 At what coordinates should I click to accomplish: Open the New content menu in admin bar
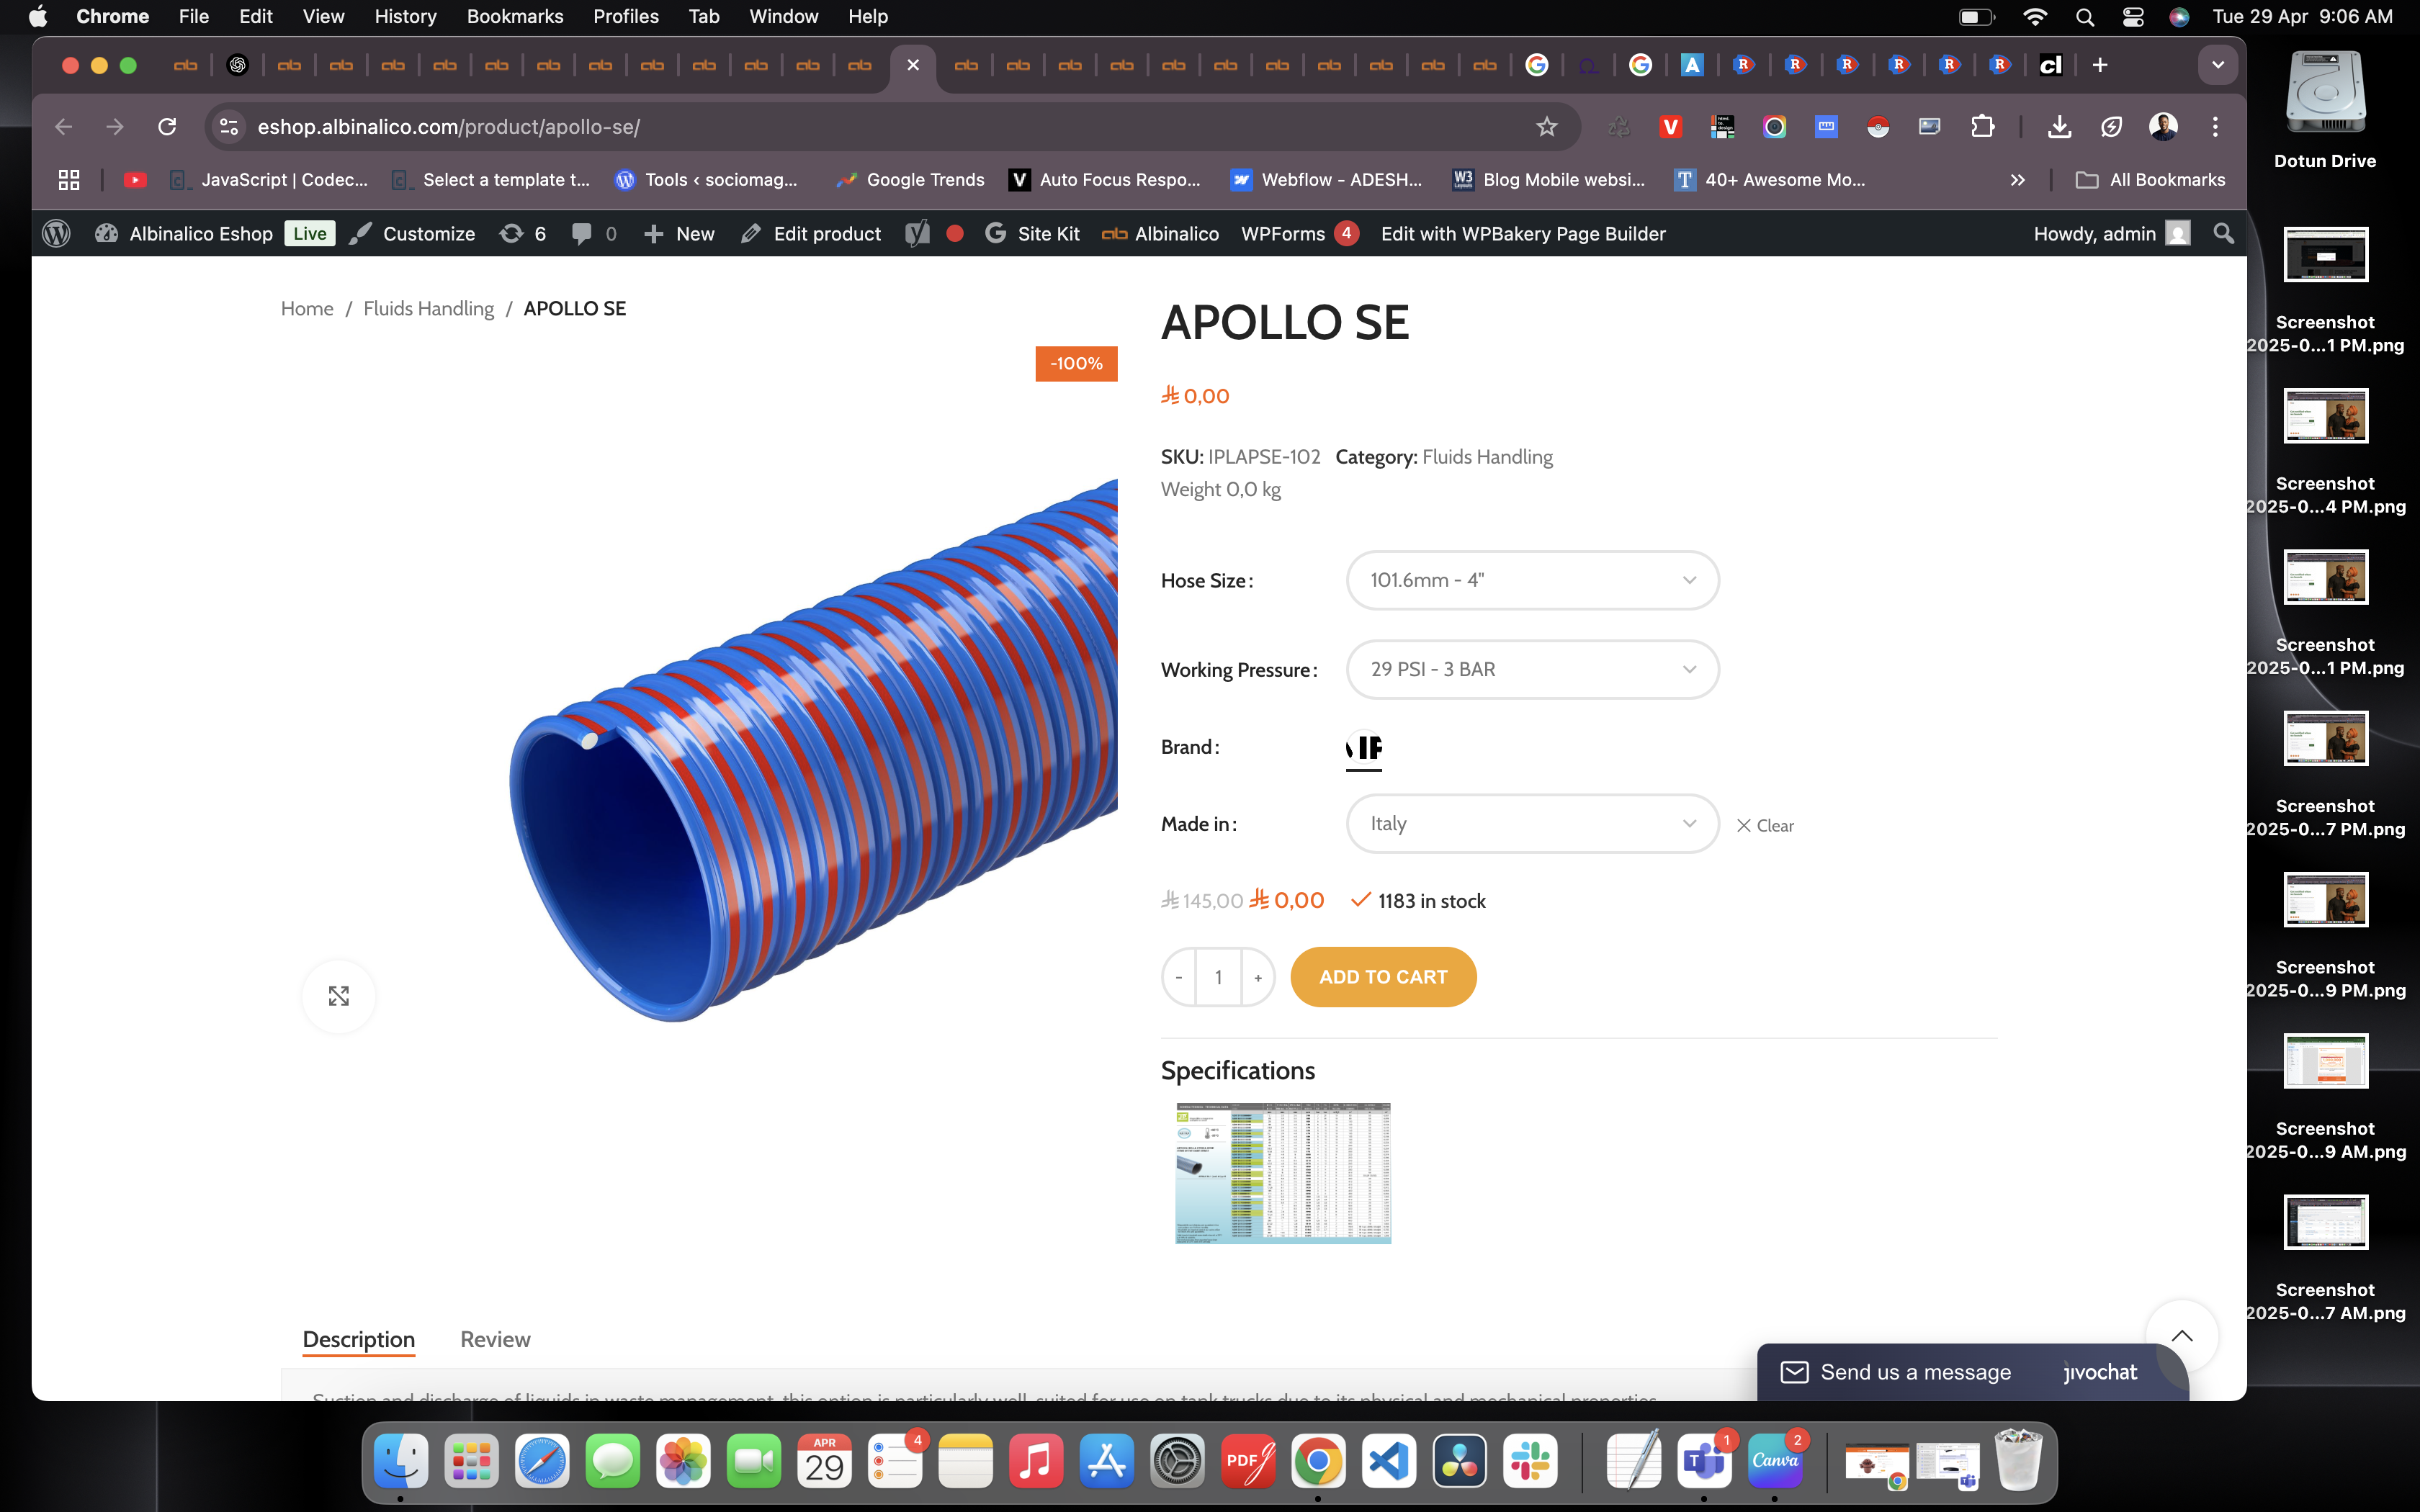tap(679, 233)
